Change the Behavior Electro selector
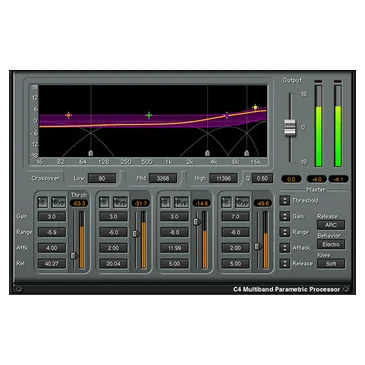Viewport: 365px width, 365px height. pyautogui.click(x=331, y=244)
